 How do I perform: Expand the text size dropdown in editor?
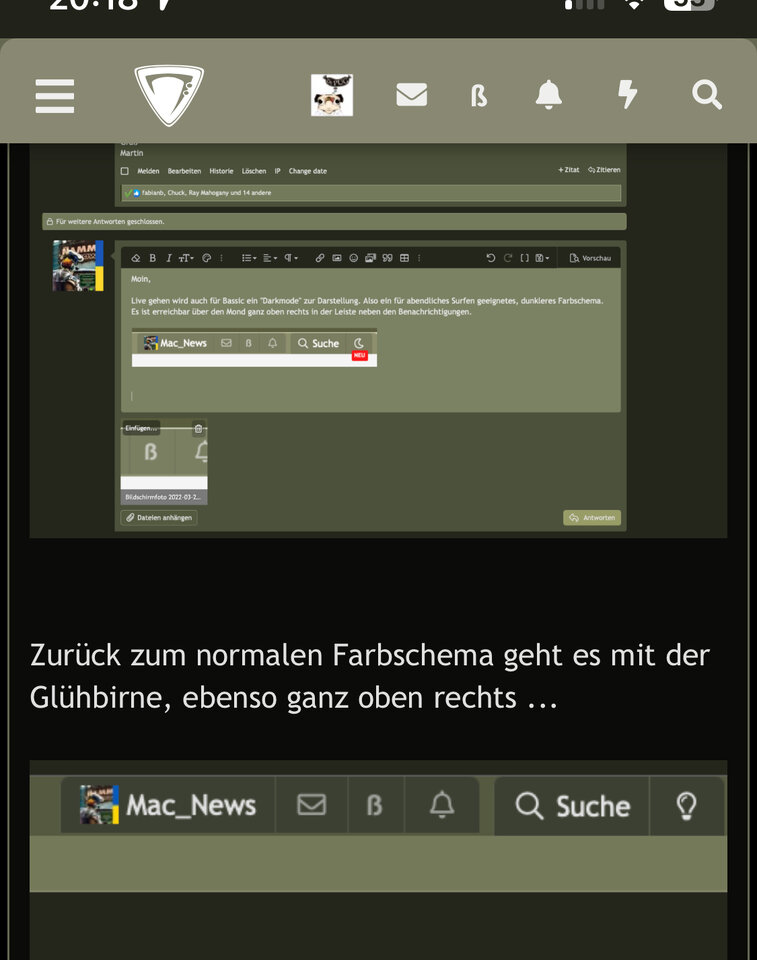click(x=187, y=258)
